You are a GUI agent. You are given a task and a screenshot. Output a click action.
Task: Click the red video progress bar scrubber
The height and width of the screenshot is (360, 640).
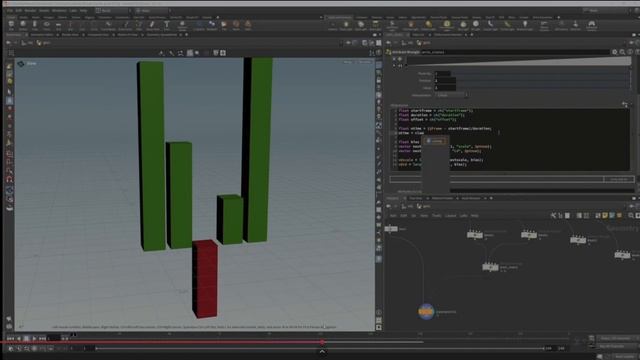click(322, 342)
